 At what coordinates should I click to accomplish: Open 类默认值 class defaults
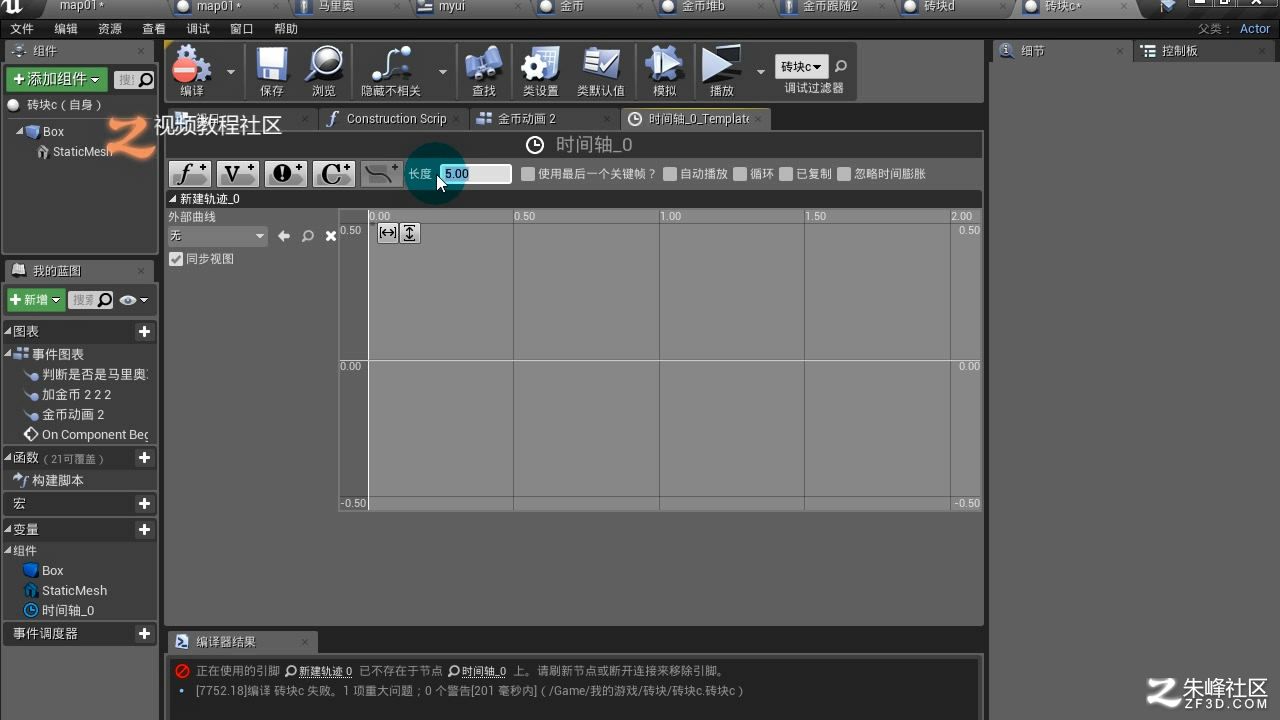[601, 71]
